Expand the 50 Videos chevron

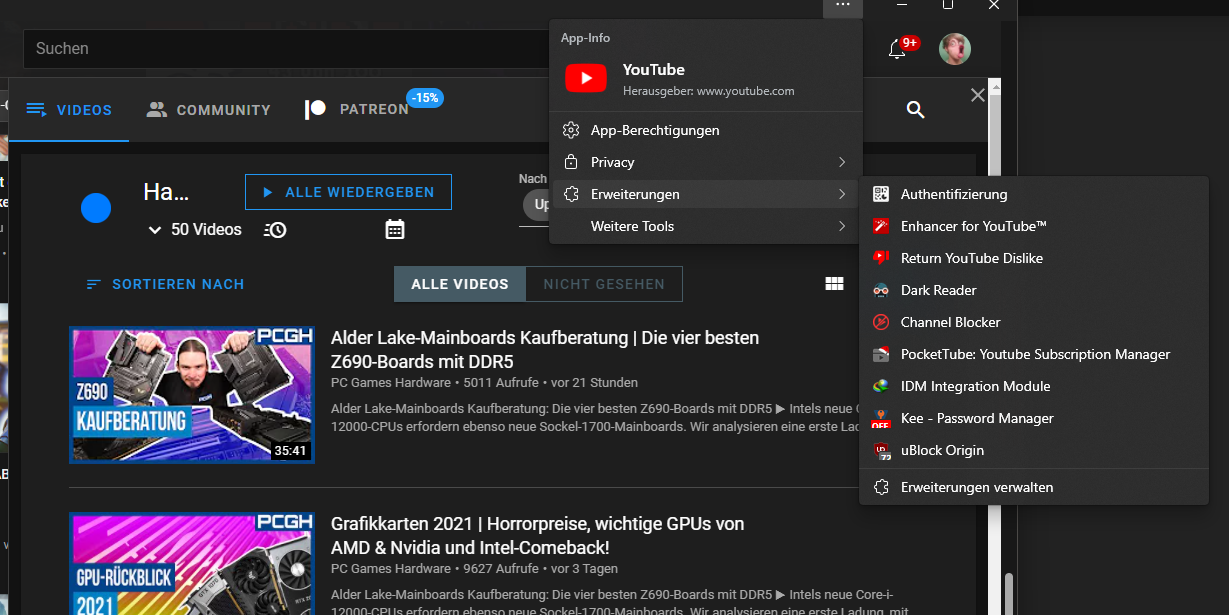coord(155,230)
